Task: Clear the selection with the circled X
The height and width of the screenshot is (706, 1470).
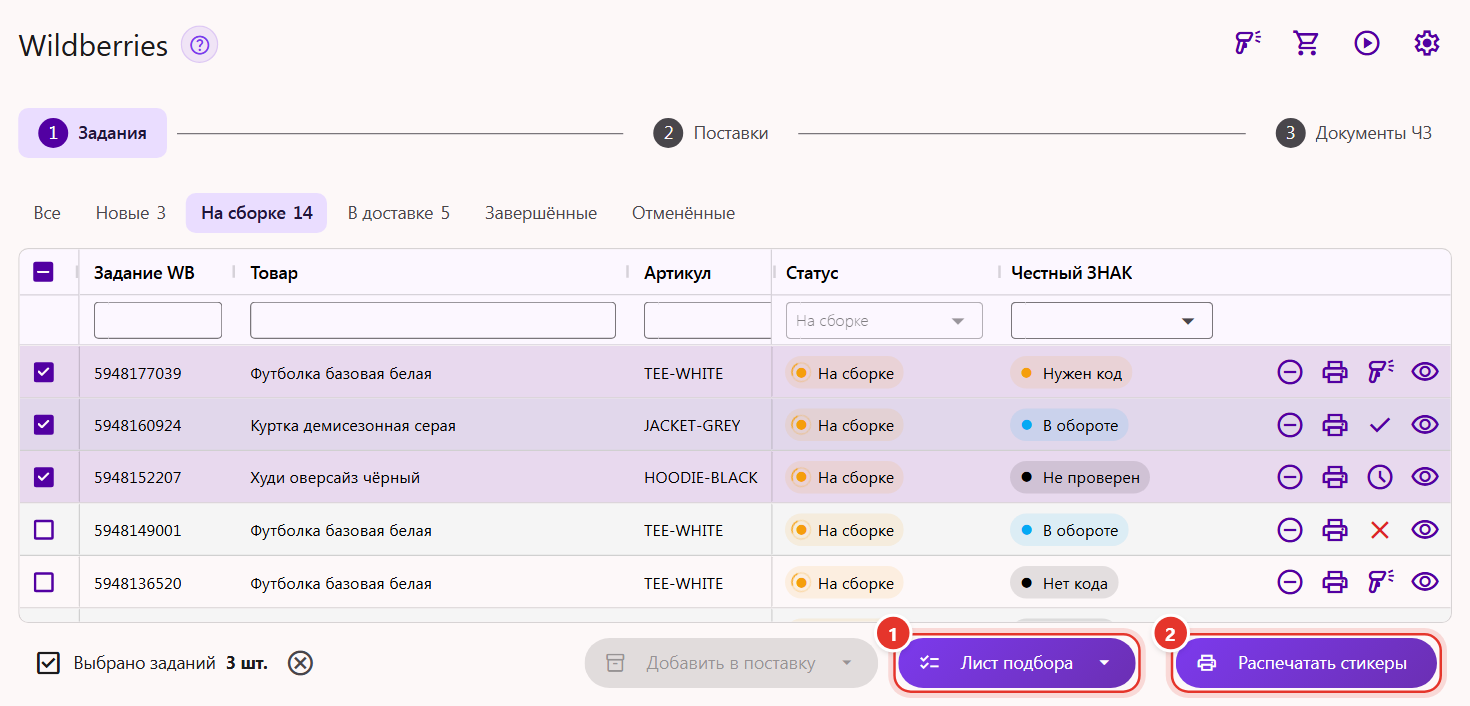Action: click(x=301, y=663)
